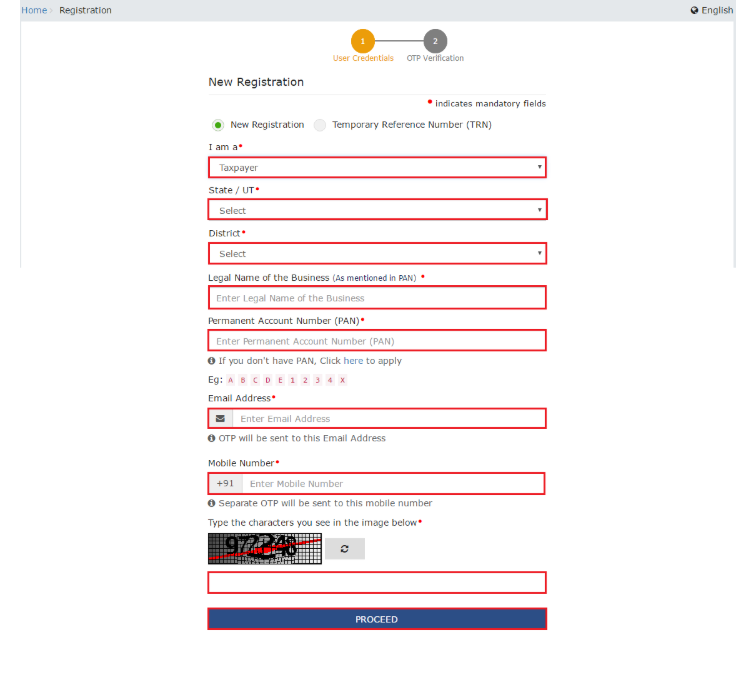Click info icon beside 'OTP will be sent to this Email'
Image resolution: width=752 pixels, height=688 pixels.
tap(212, 438)
